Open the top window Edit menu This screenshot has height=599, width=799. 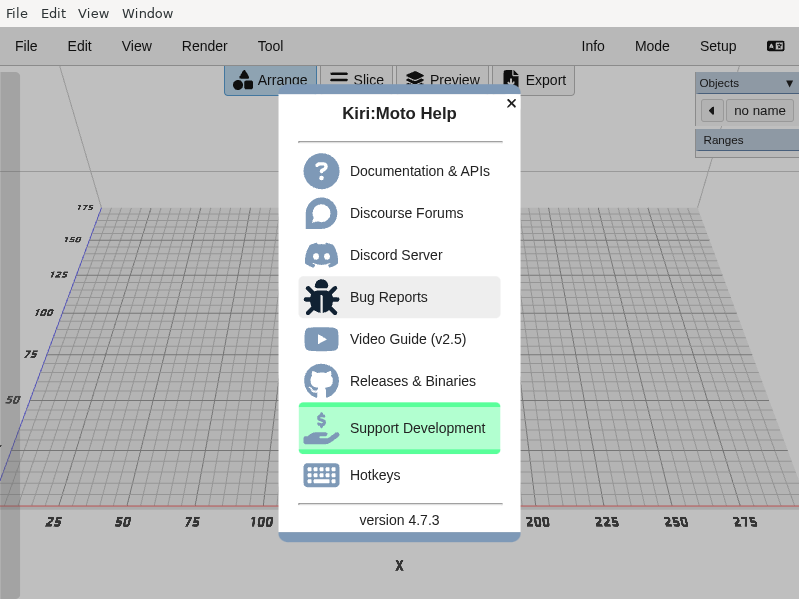(54, 13)
